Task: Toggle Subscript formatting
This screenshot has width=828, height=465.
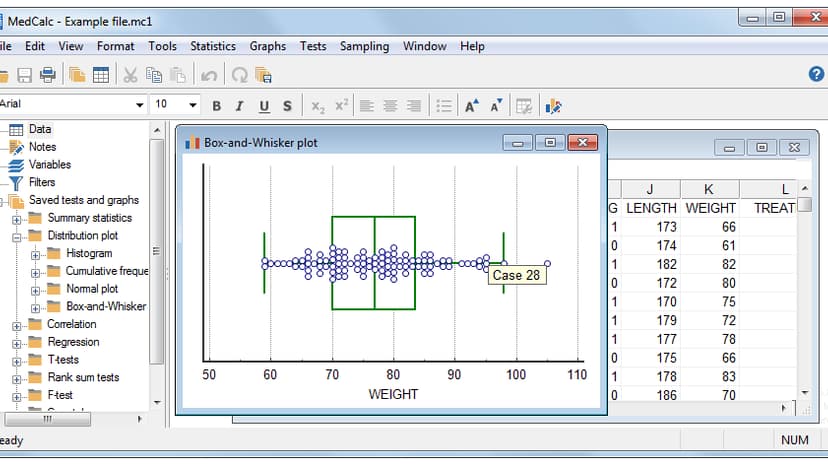Action: point(318,107)
